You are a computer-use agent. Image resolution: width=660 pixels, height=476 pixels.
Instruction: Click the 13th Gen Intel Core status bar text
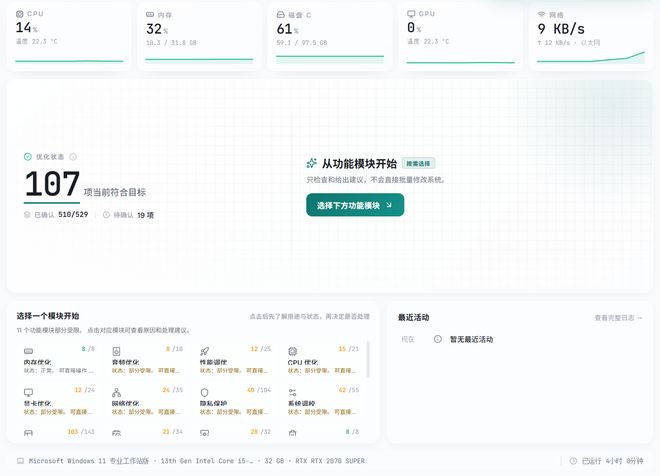click(207, 461)
